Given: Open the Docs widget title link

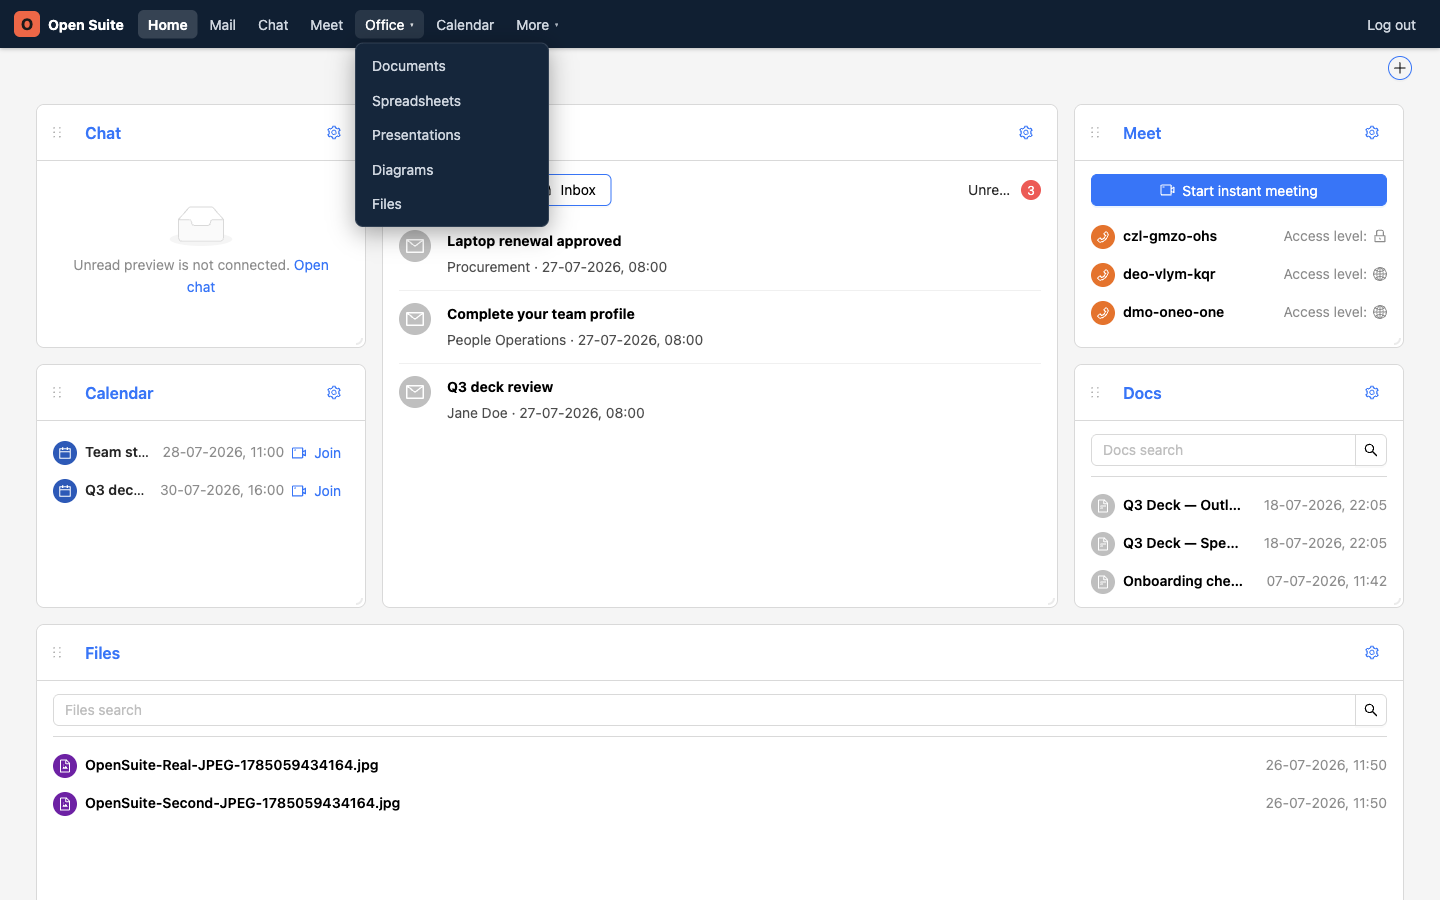Looking at the screenshot, I should (1142, 393).
